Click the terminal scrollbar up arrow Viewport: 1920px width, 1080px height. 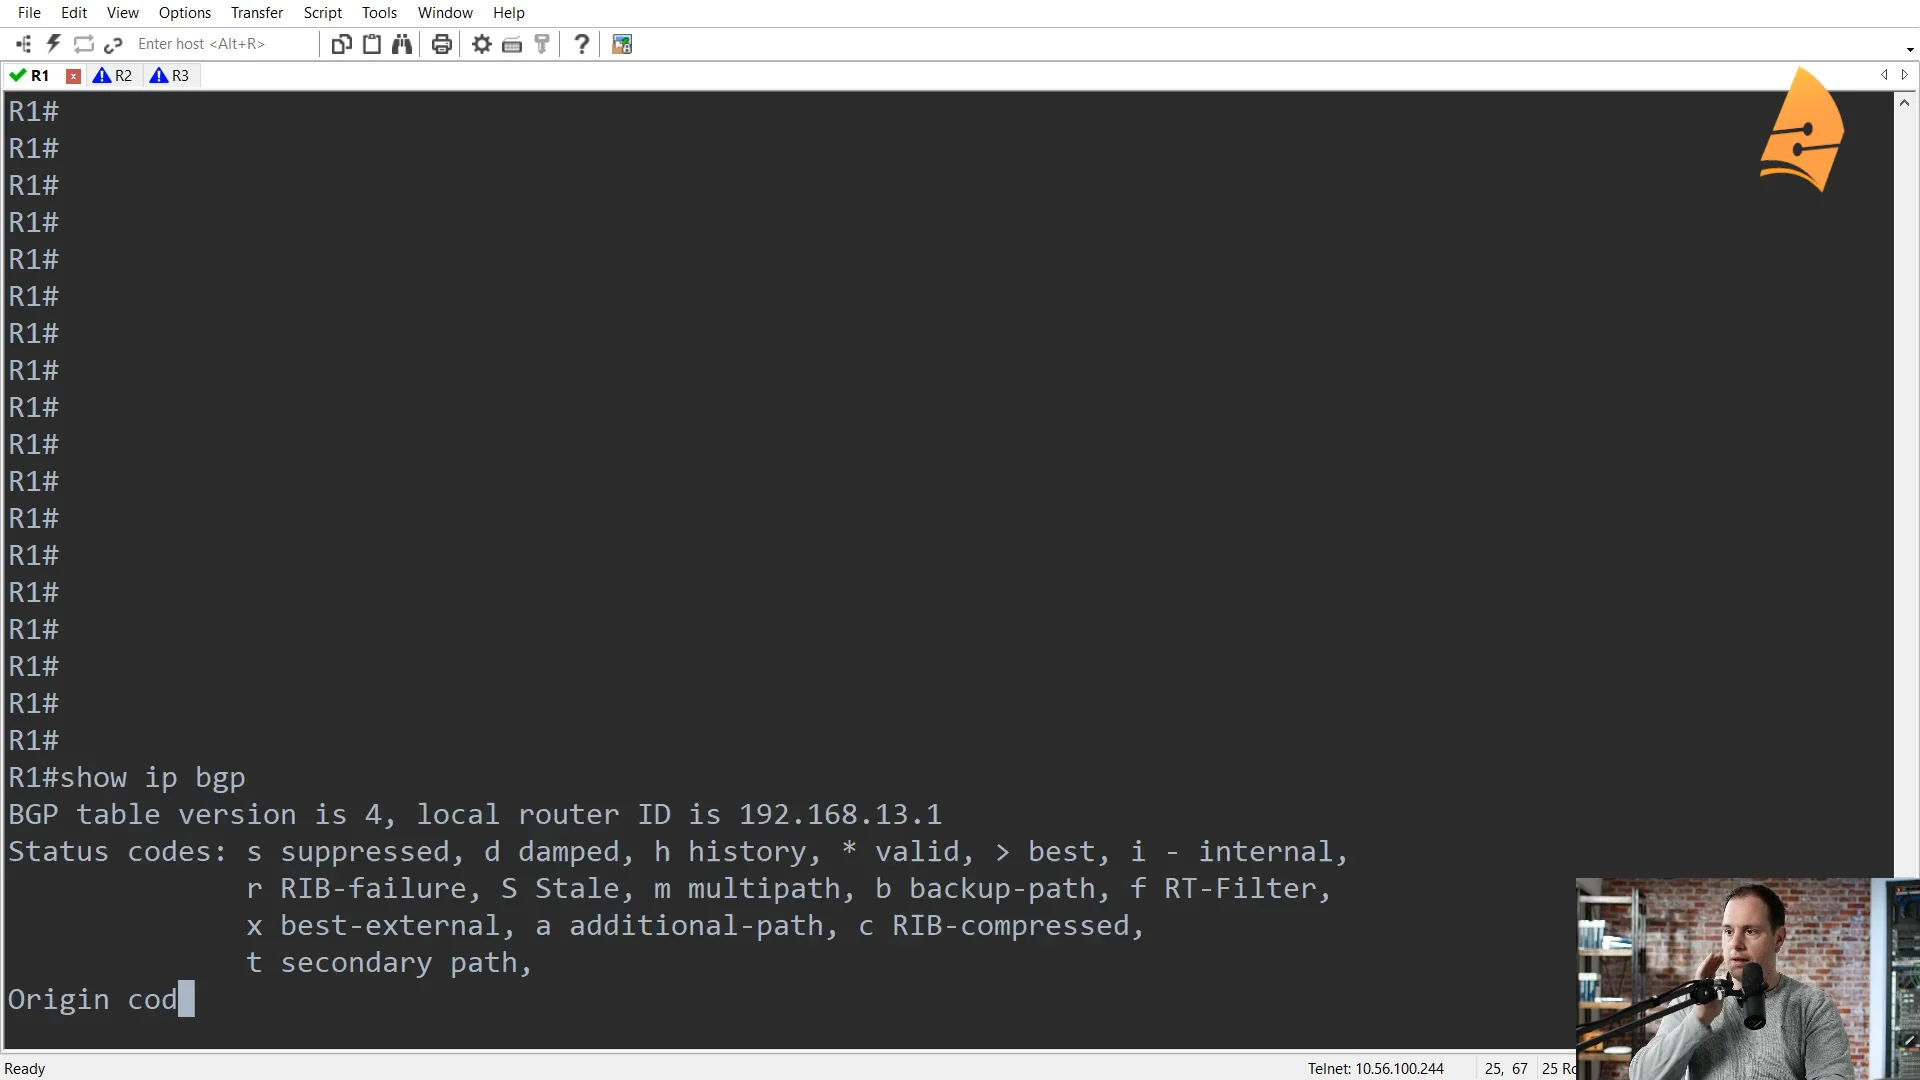pos(1904,103)
